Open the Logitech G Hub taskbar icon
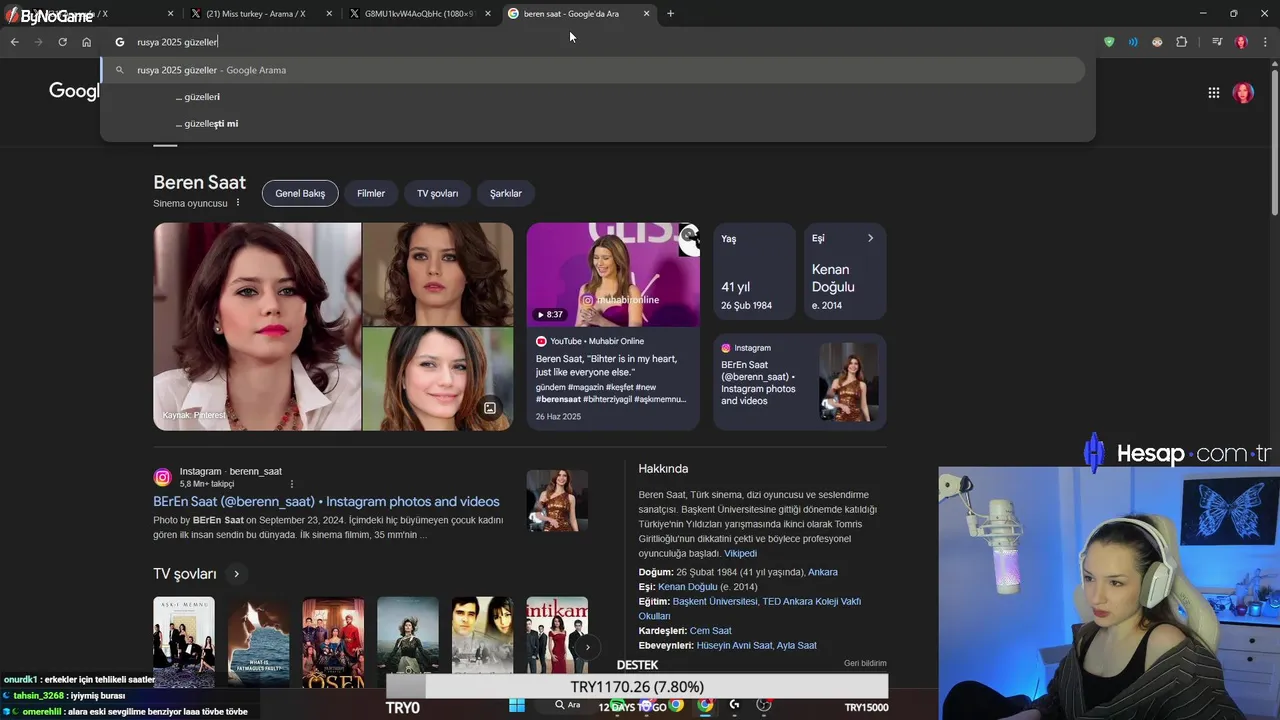Viewport: 1280px width, 720px height. pyautogui.click(x=735, y=705)
